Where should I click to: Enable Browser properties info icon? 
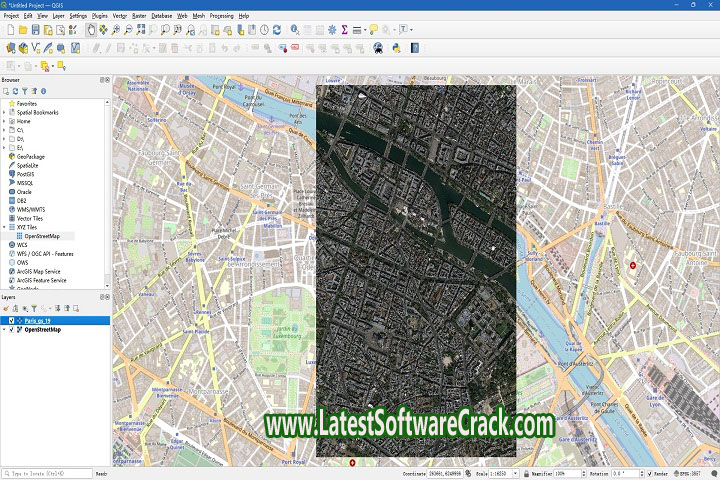pyautogui.click(x=43, y=91)
